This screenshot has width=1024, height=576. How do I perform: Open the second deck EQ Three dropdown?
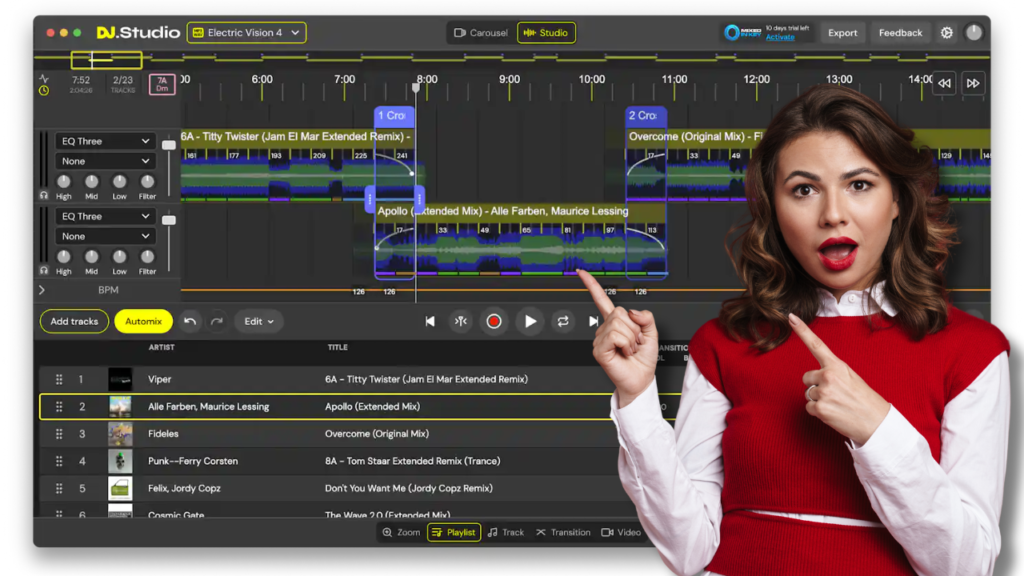104,216
